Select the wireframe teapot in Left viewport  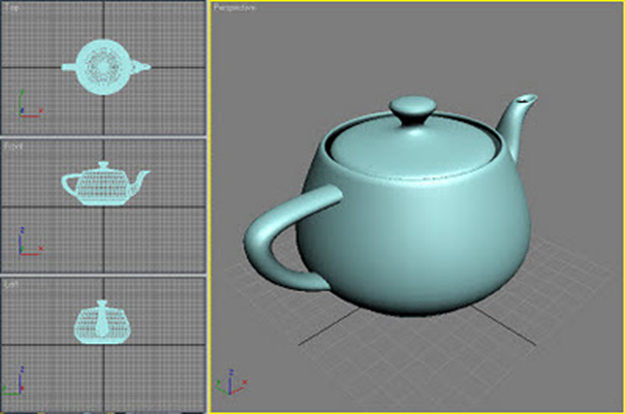[104, 321]
